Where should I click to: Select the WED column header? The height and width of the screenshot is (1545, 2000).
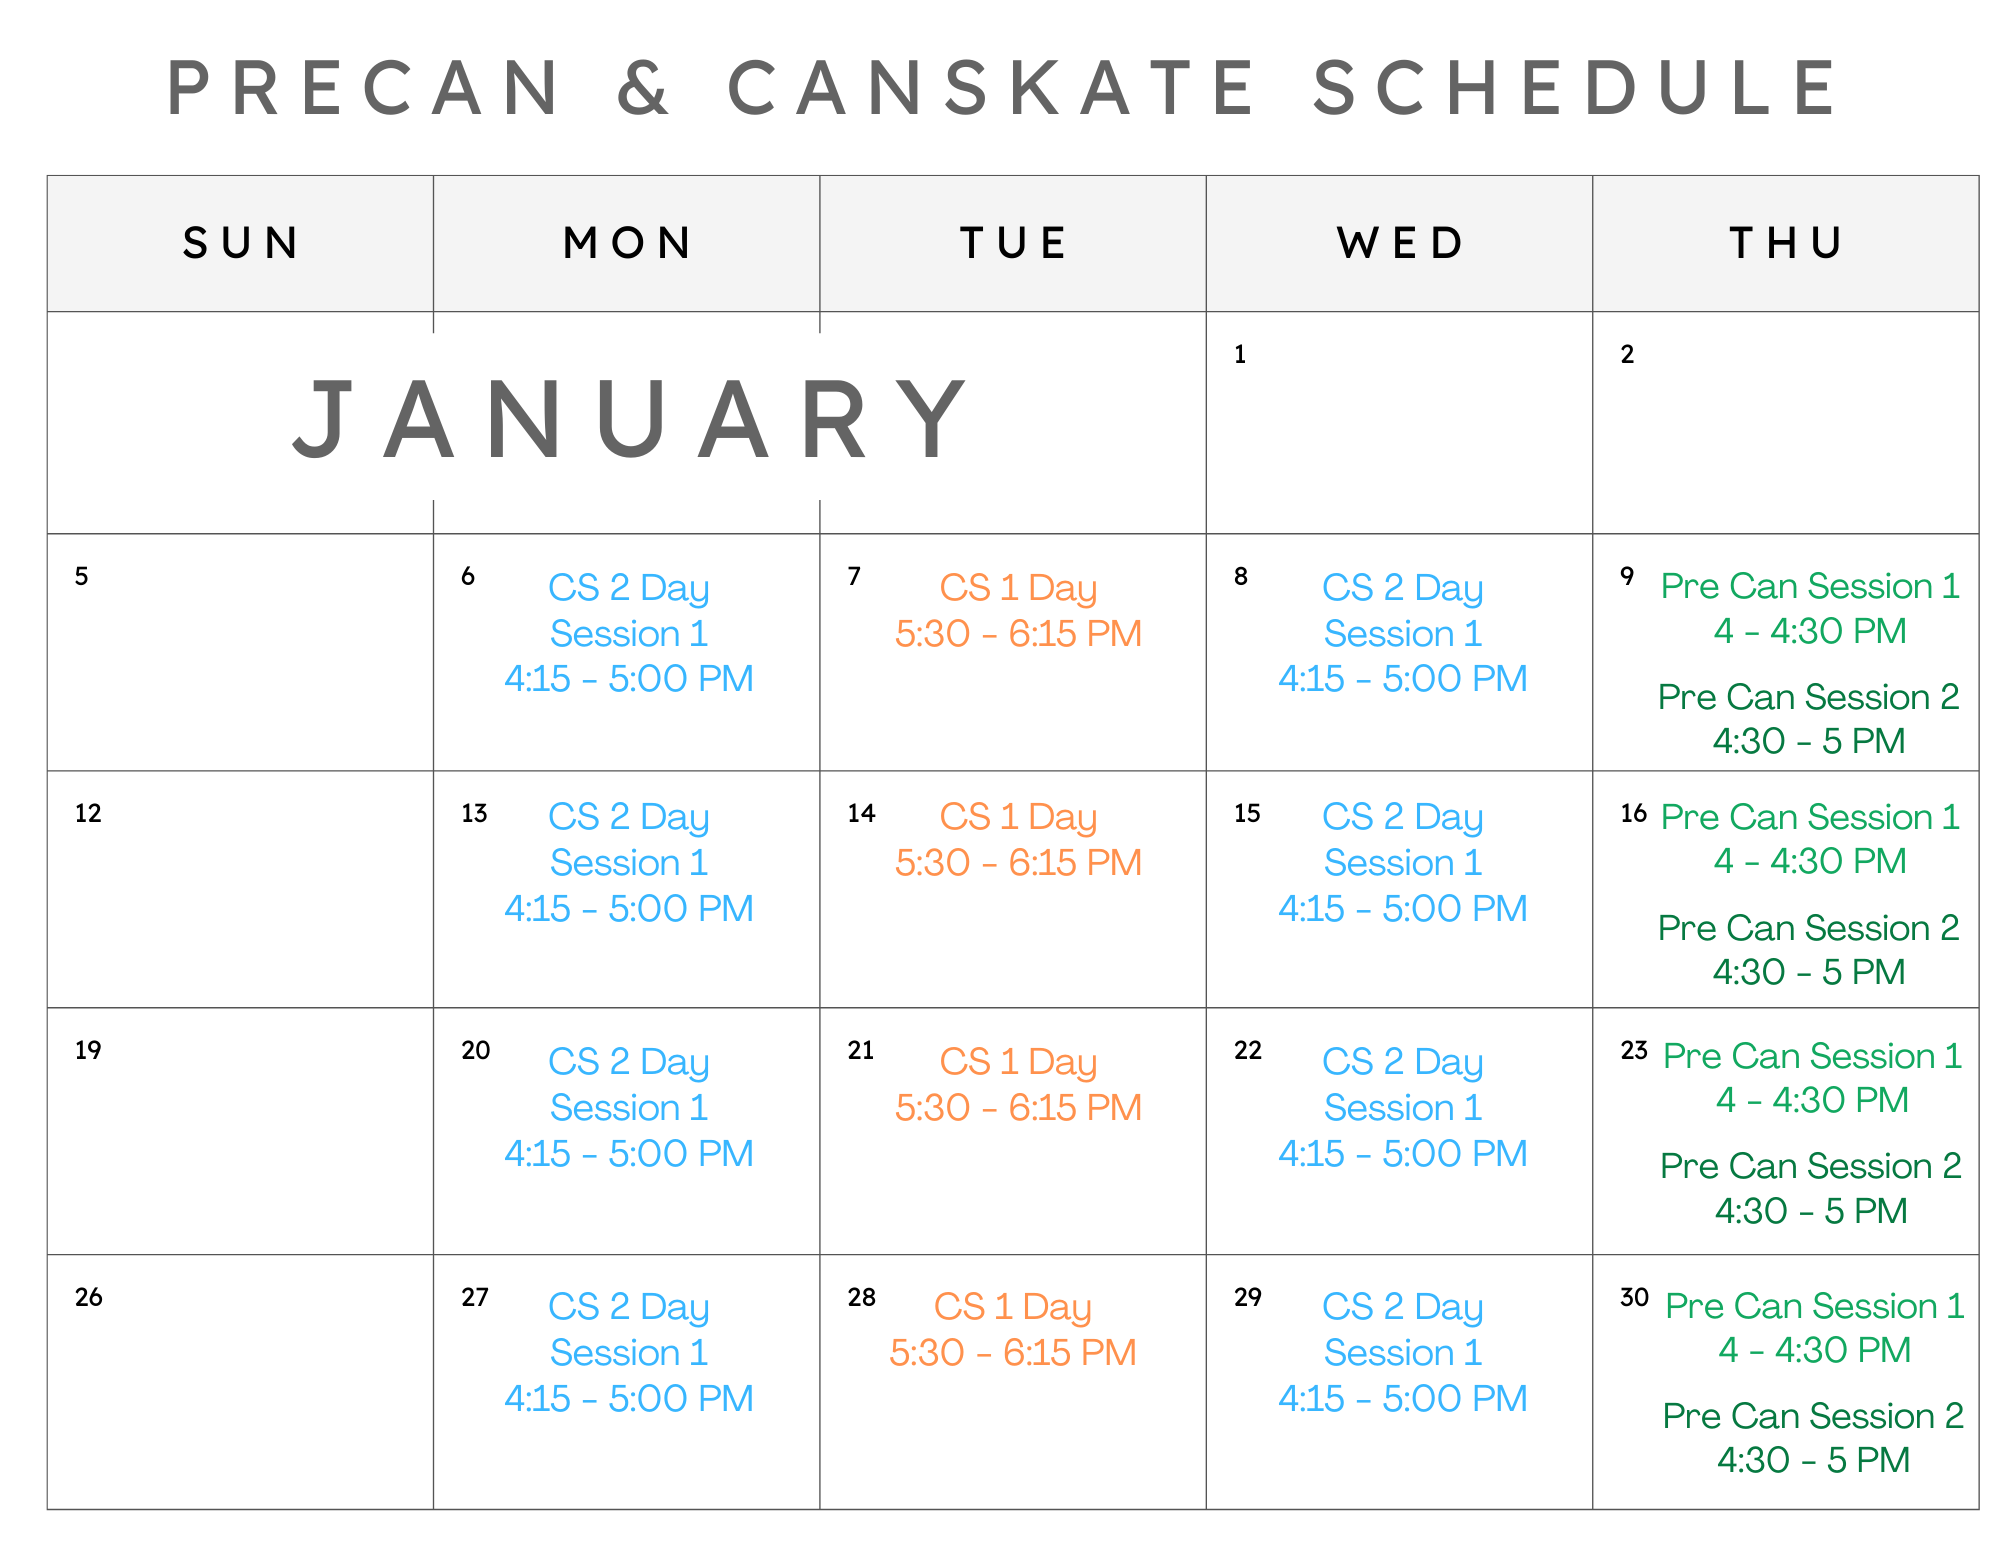pos(1399,243)
